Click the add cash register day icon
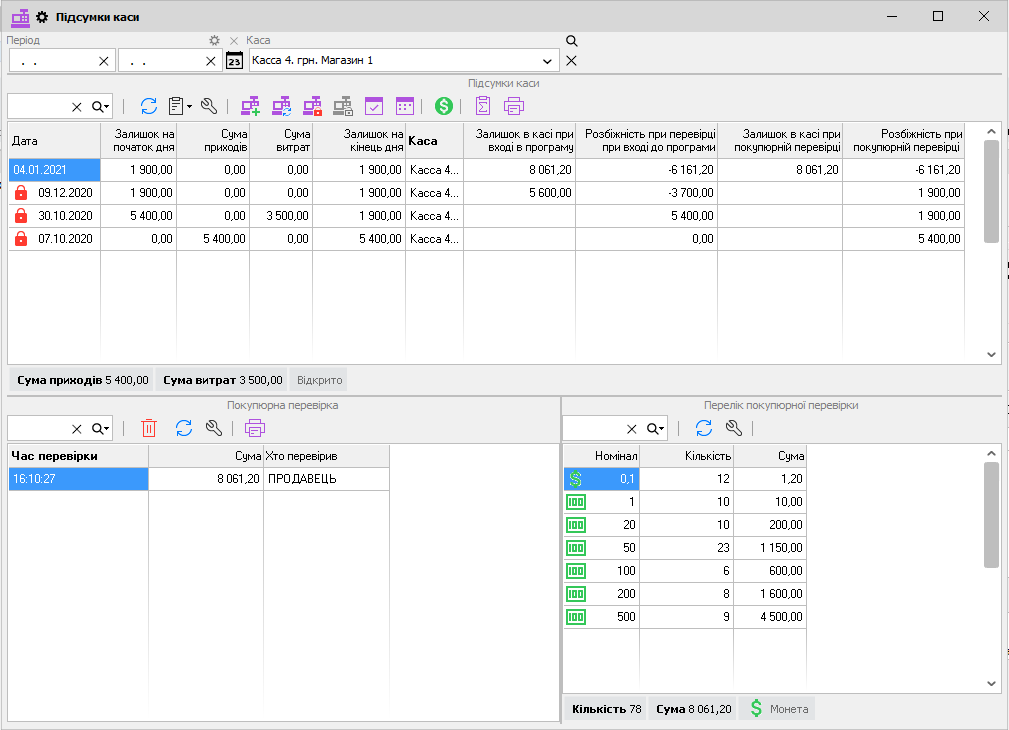1009x730 pixels. click(x=250, y=106)
